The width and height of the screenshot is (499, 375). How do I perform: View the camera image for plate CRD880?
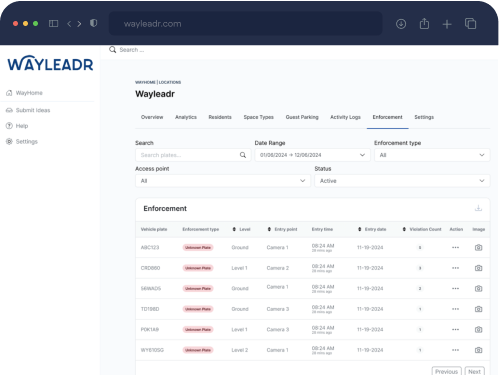[478, 268]
